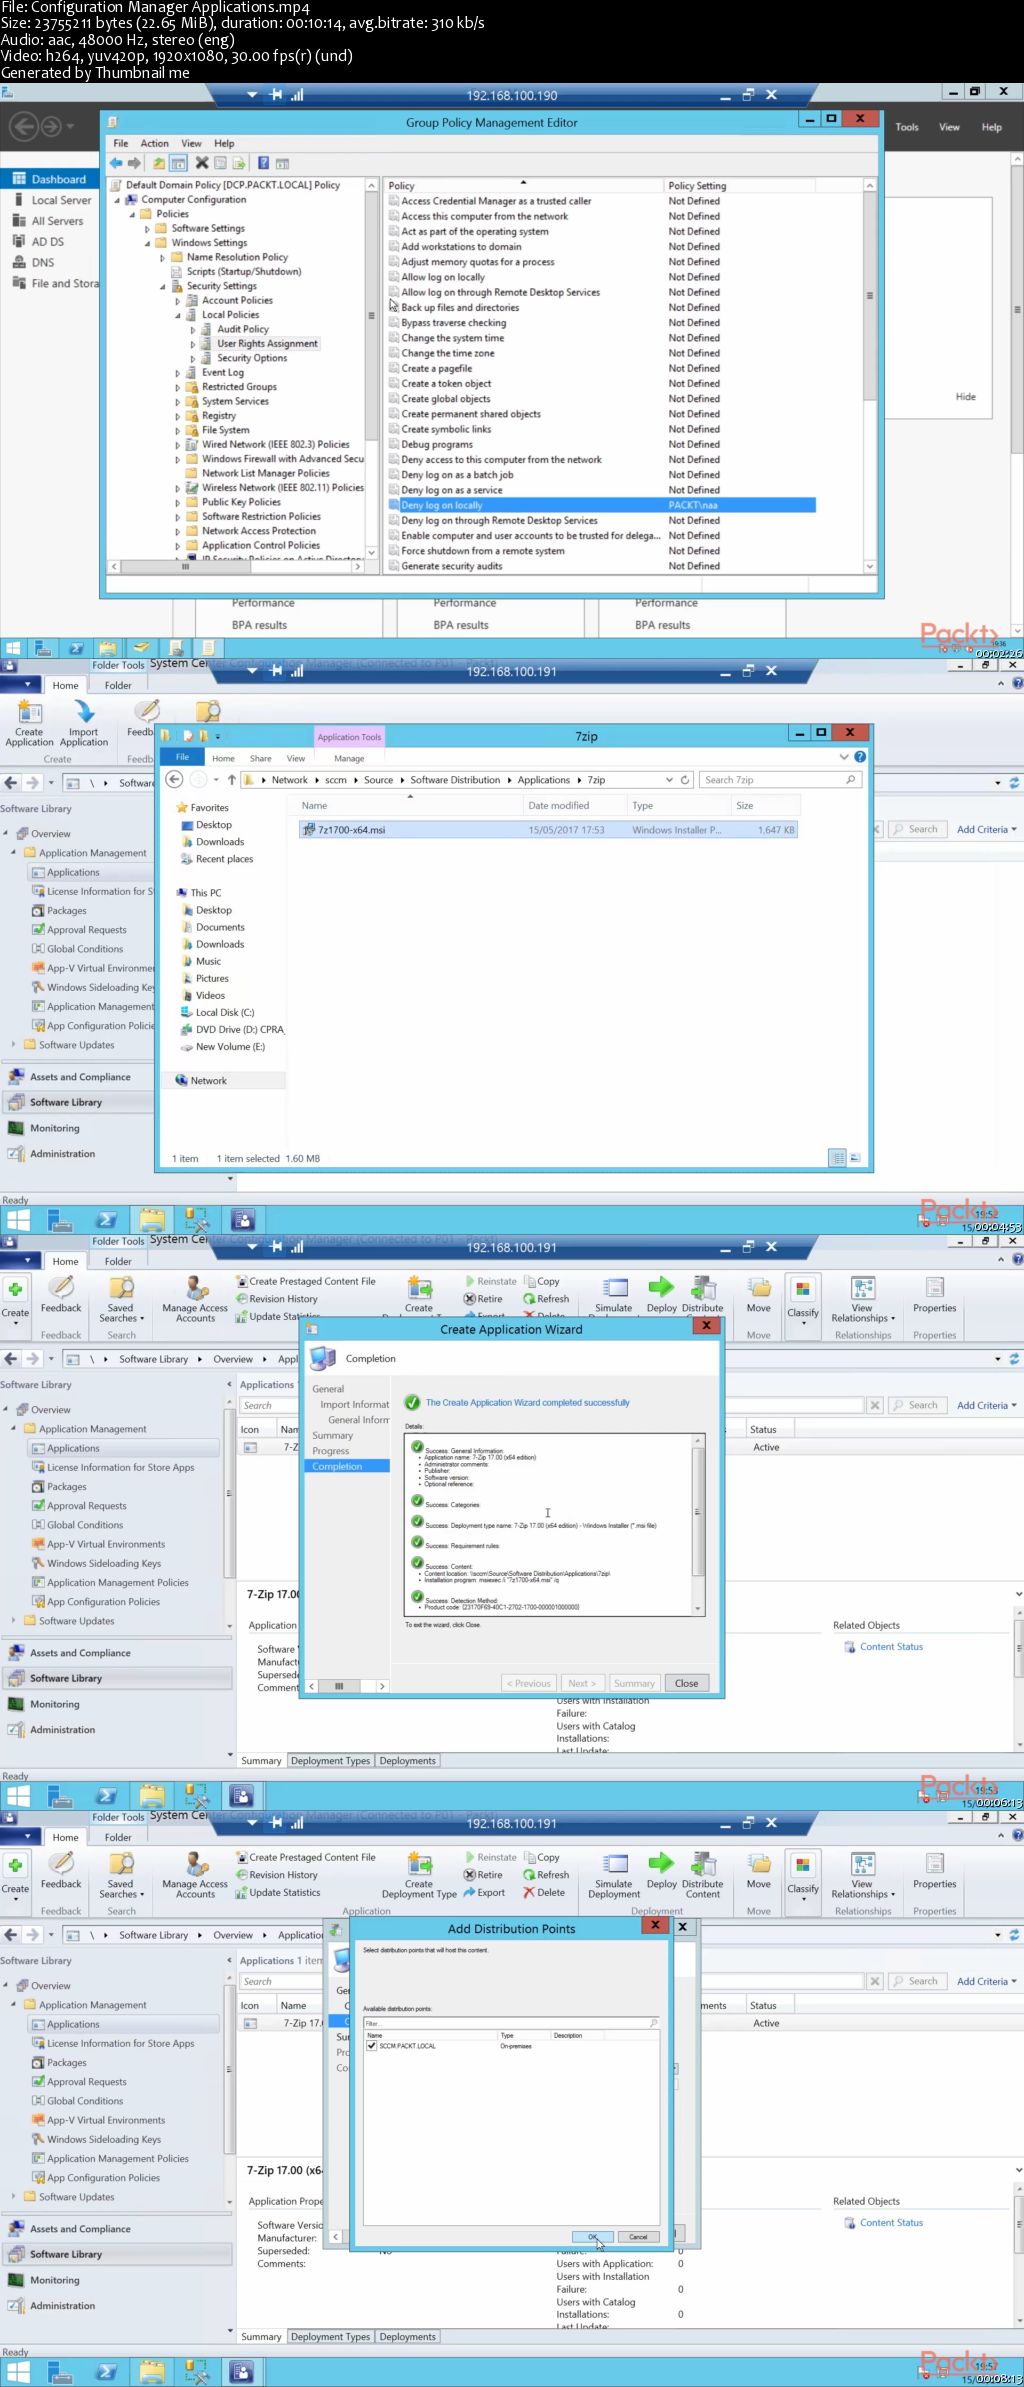Click Start button on taskbar below Group Policy editor
Viewport: 1024px width, 2387px height.
click(x=13, y=648)
